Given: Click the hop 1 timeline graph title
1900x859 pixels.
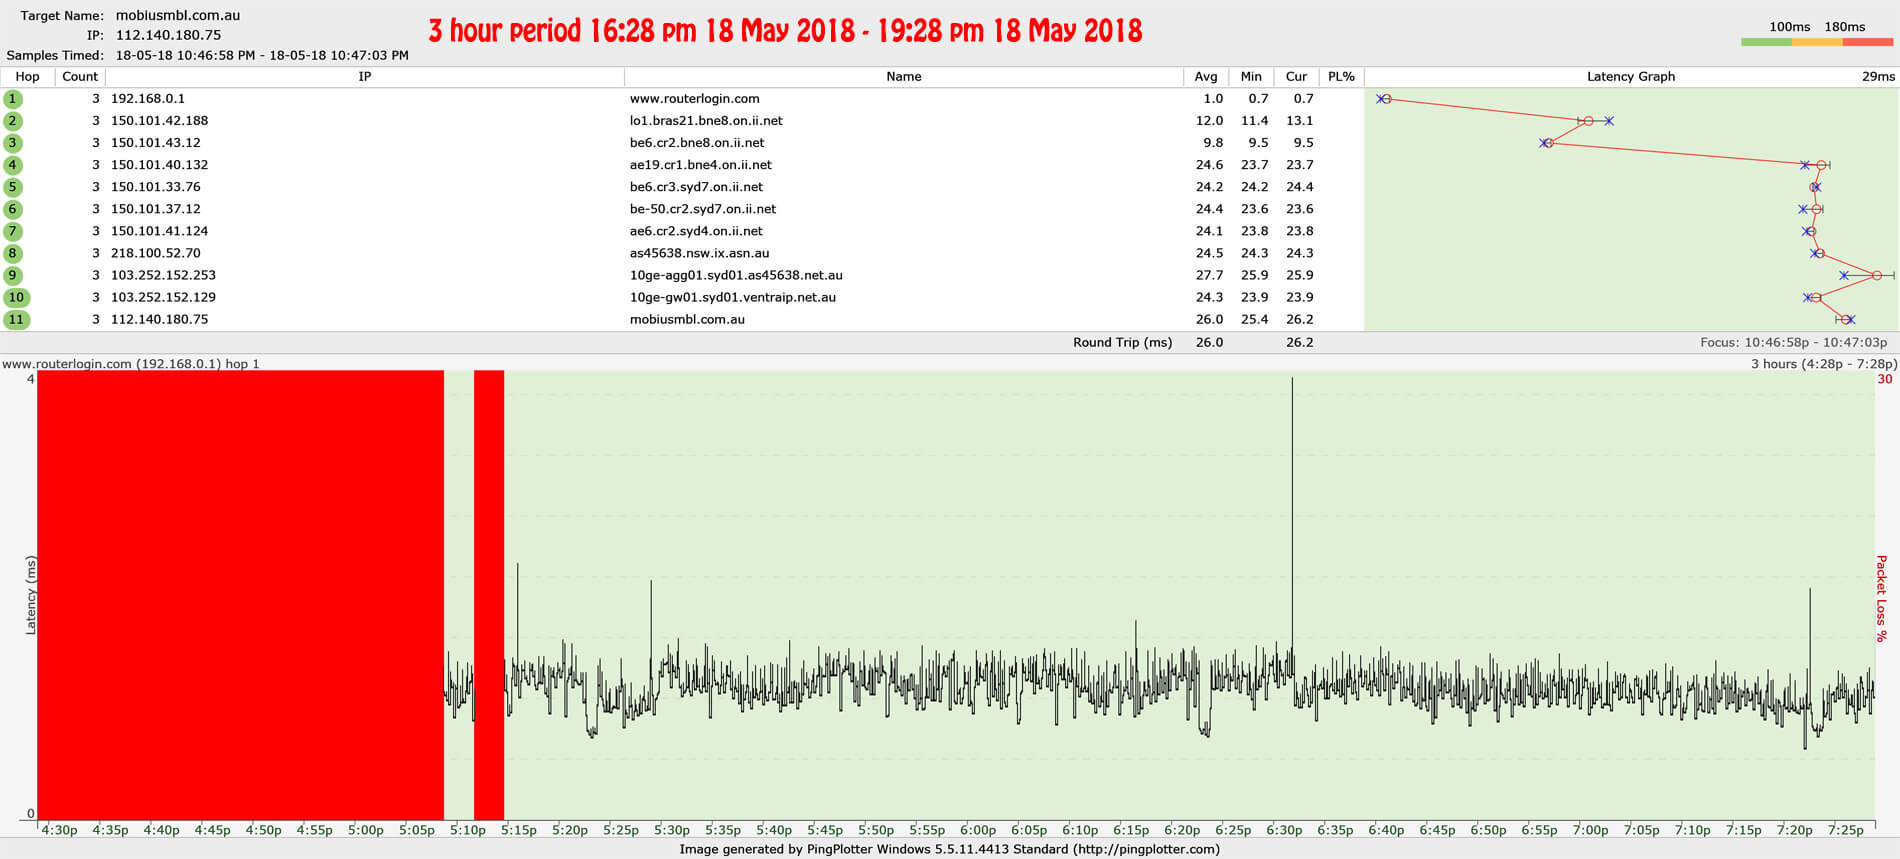Looking at the screenshot, I should [131, 364].
